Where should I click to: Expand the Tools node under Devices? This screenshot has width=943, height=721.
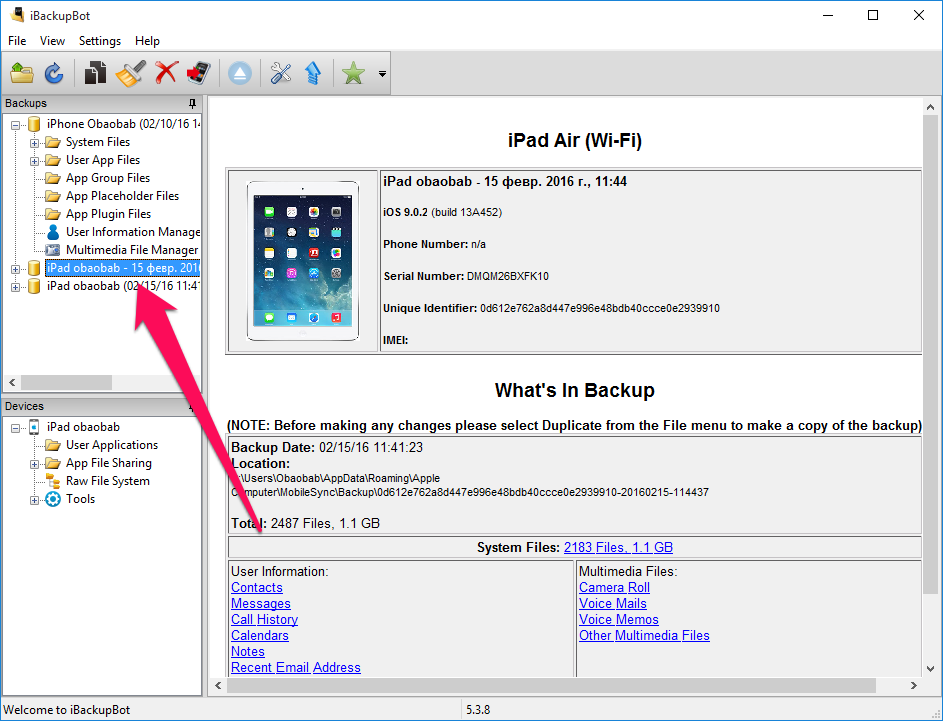(x=34, y=500)
